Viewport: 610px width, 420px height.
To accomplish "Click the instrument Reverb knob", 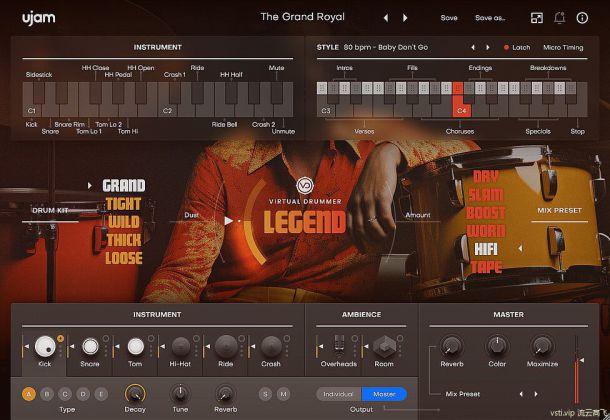I will tap(225, 394).
